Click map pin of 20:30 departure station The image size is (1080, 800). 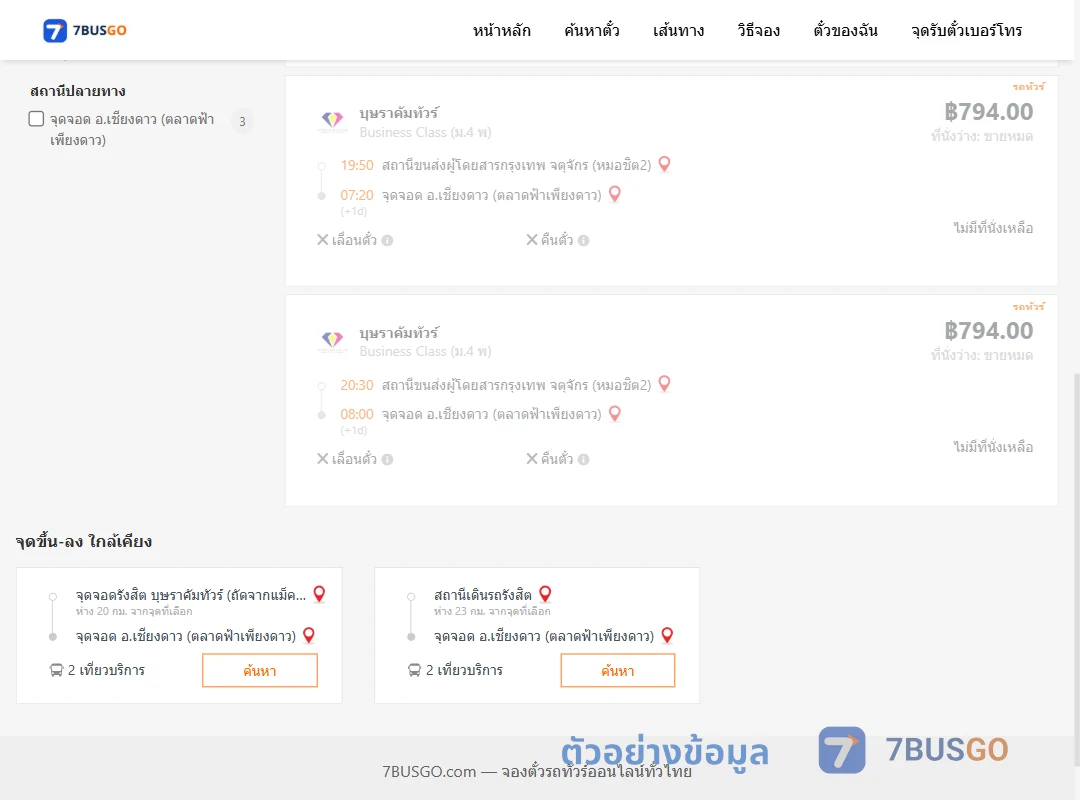664,384
